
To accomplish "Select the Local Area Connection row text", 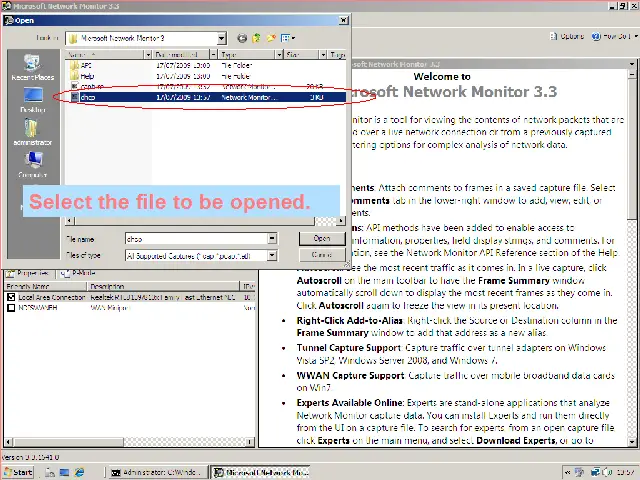I will [x=52, y=297].
